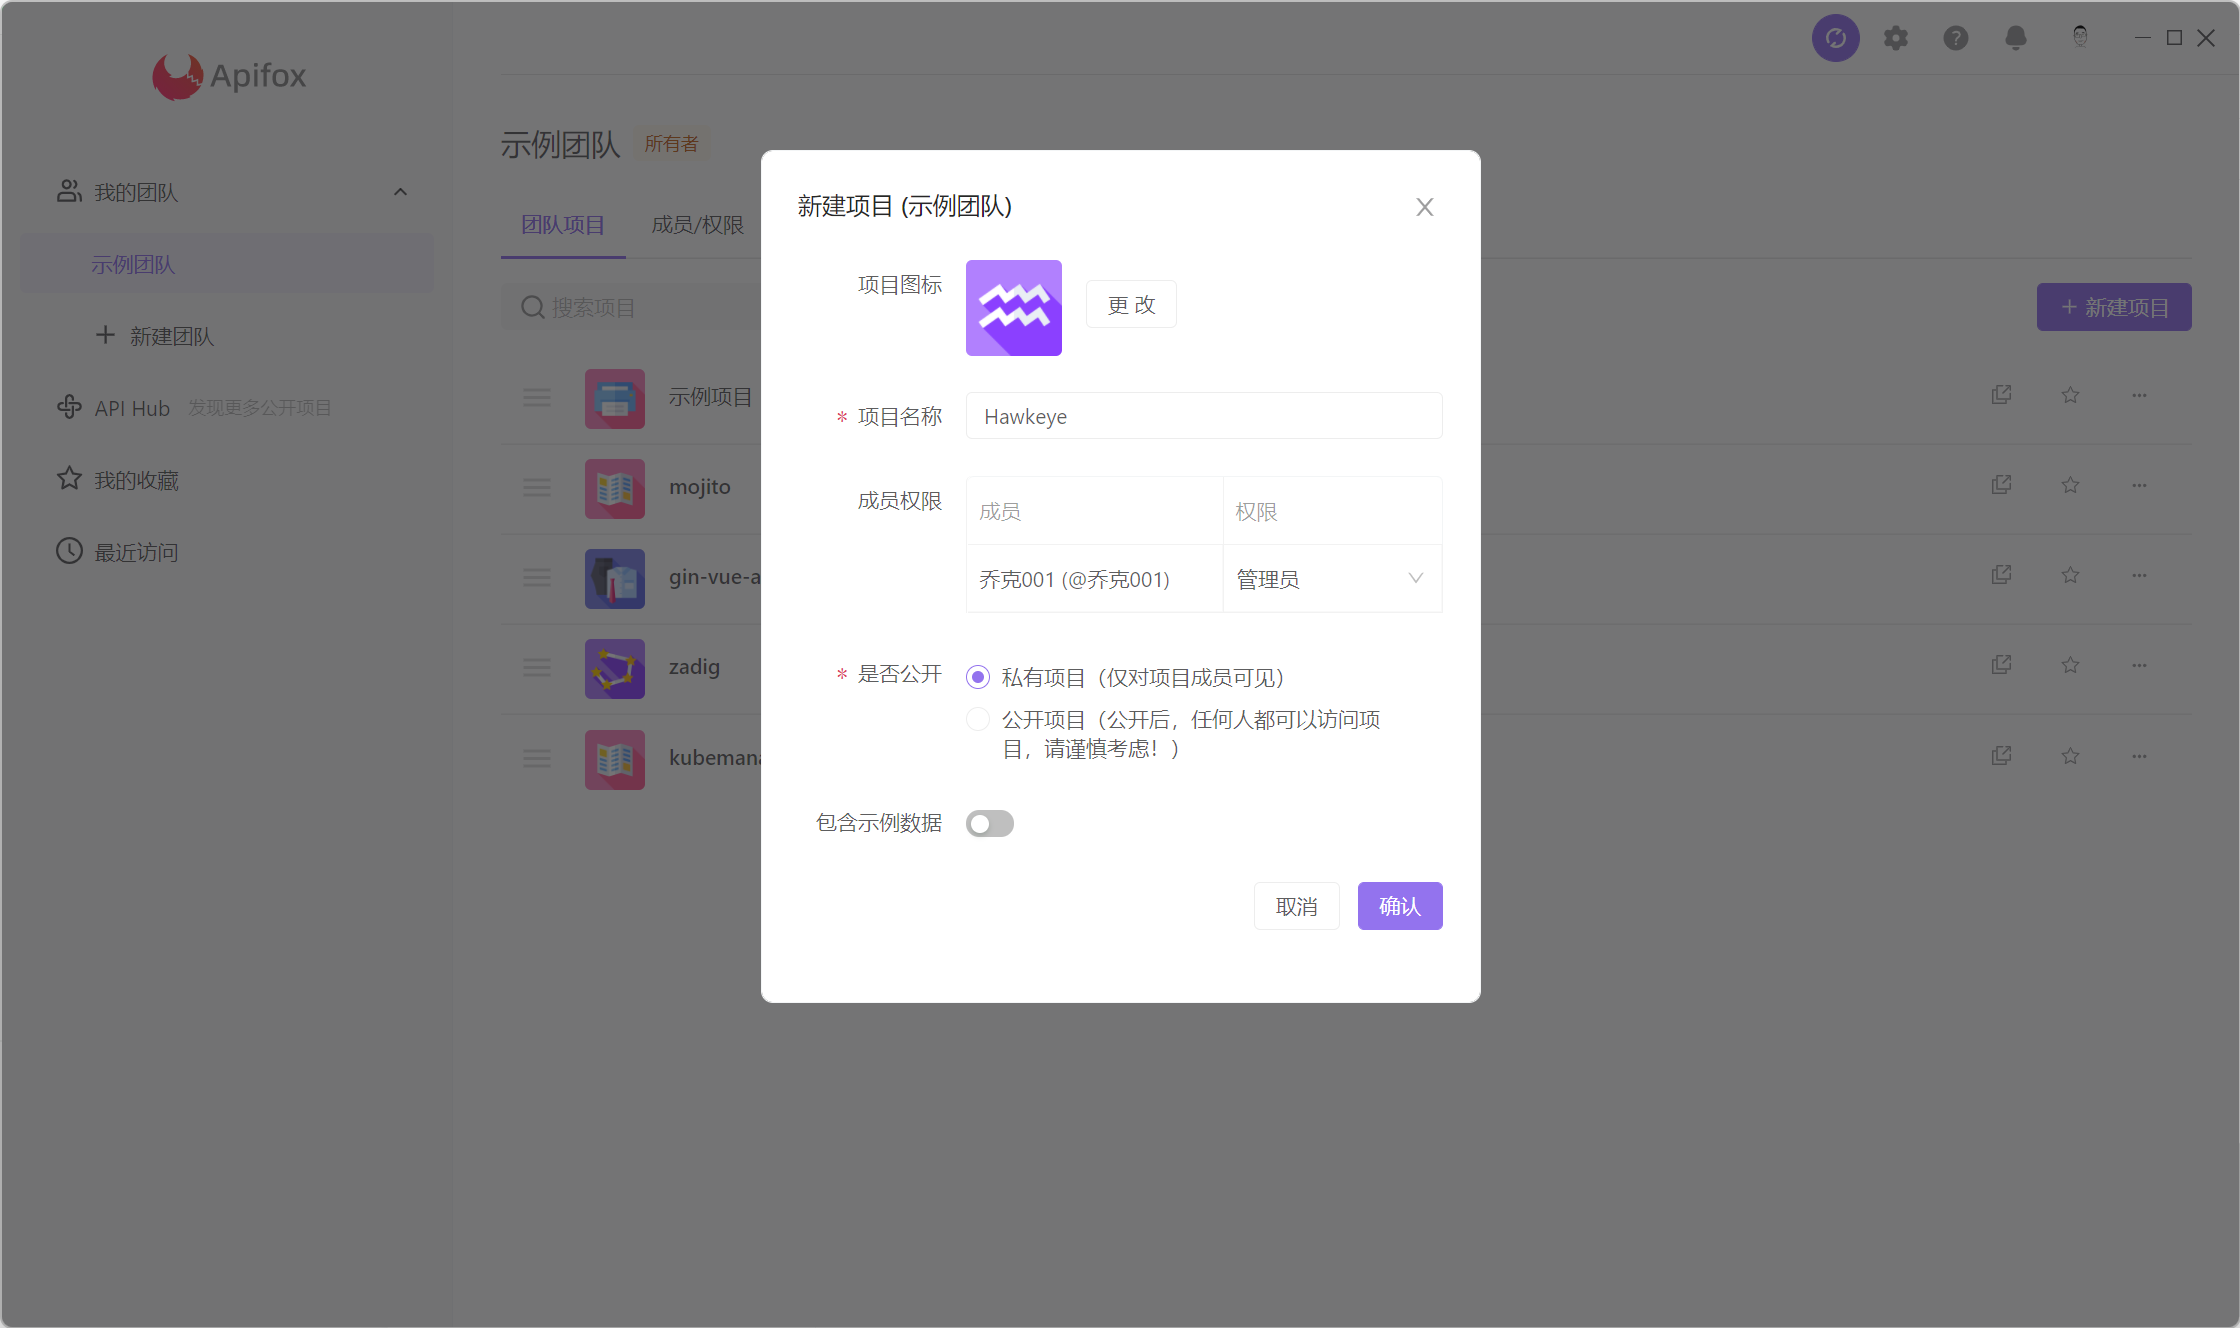Open user avatar menu

tap(2080, 38)
